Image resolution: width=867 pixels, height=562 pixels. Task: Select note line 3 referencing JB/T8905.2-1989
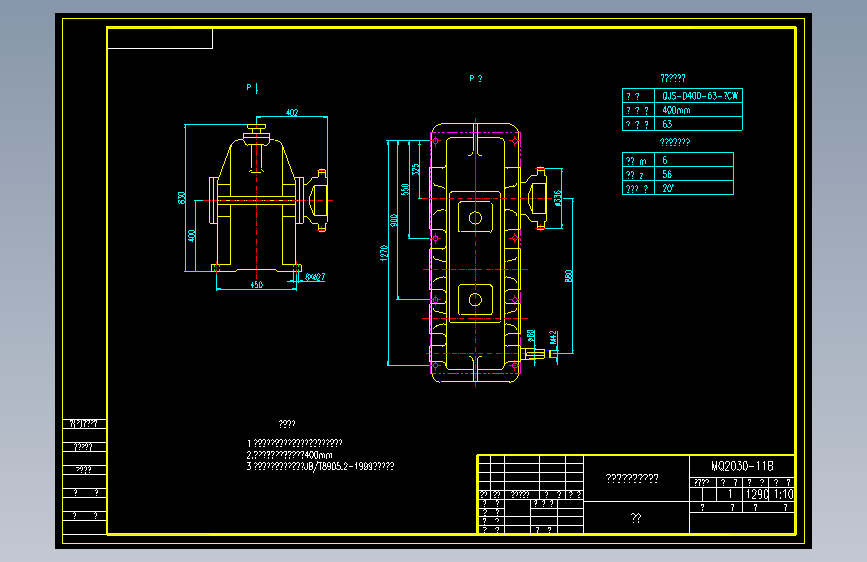click(320, 466)
